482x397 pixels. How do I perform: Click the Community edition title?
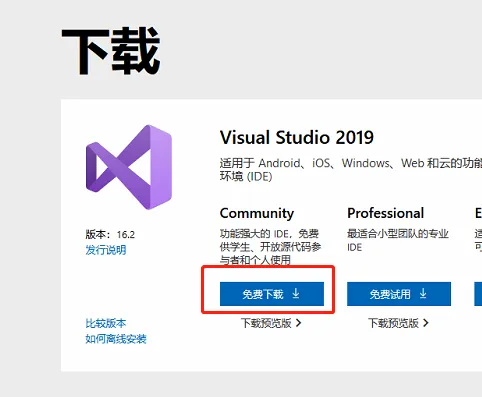click(x=257, y=213)
